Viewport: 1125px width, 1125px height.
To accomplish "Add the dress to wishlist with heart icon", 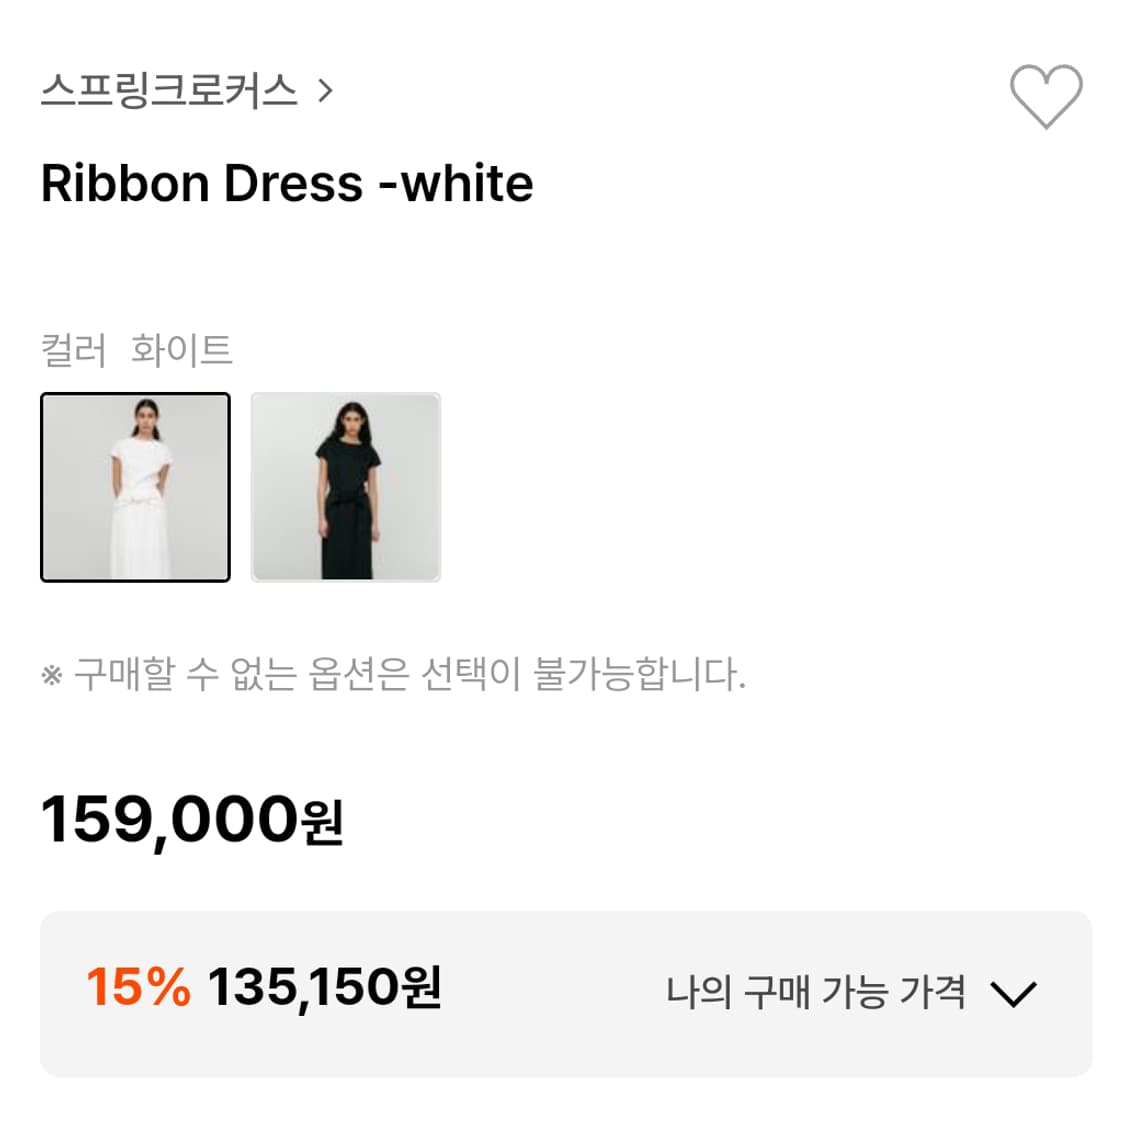I will (1045, 97).
